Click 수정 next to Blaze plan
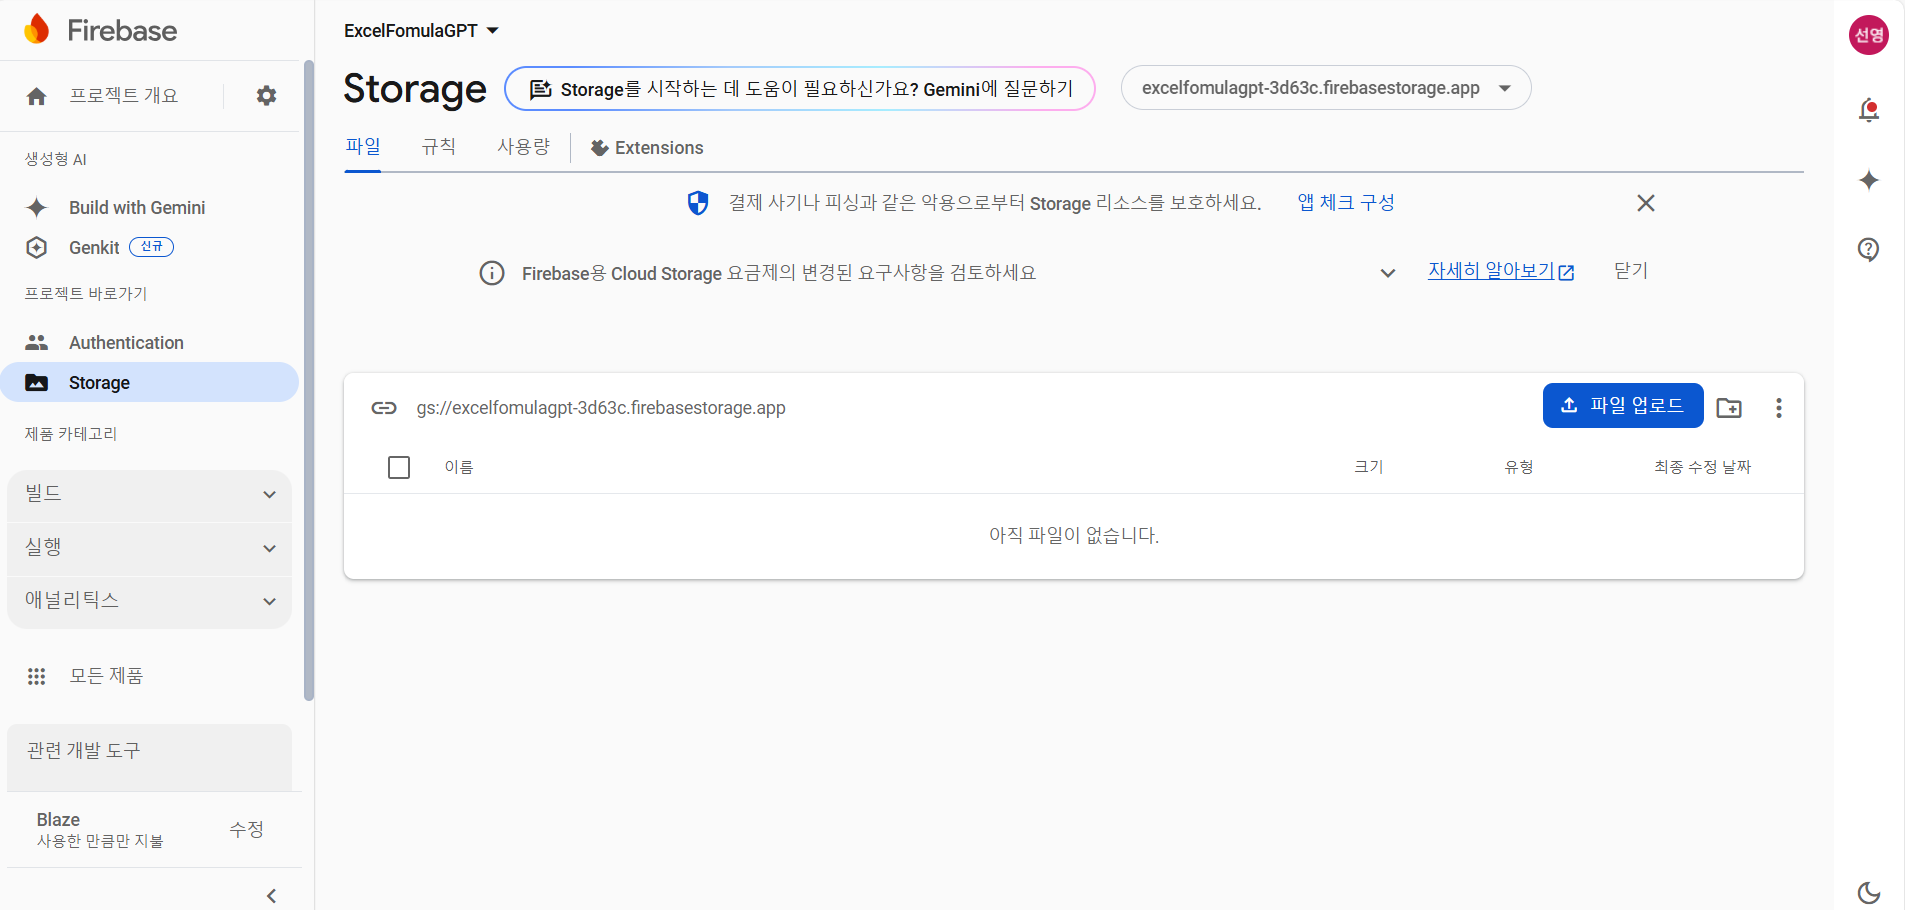This screenshot has width=1905, height=910. tap(246, 829)
